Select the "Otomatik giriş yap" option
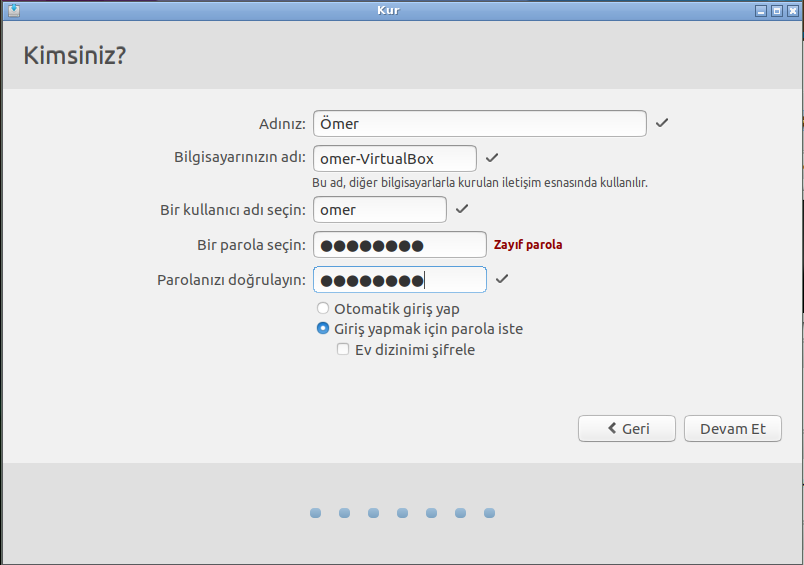 (x=323, y=309)
